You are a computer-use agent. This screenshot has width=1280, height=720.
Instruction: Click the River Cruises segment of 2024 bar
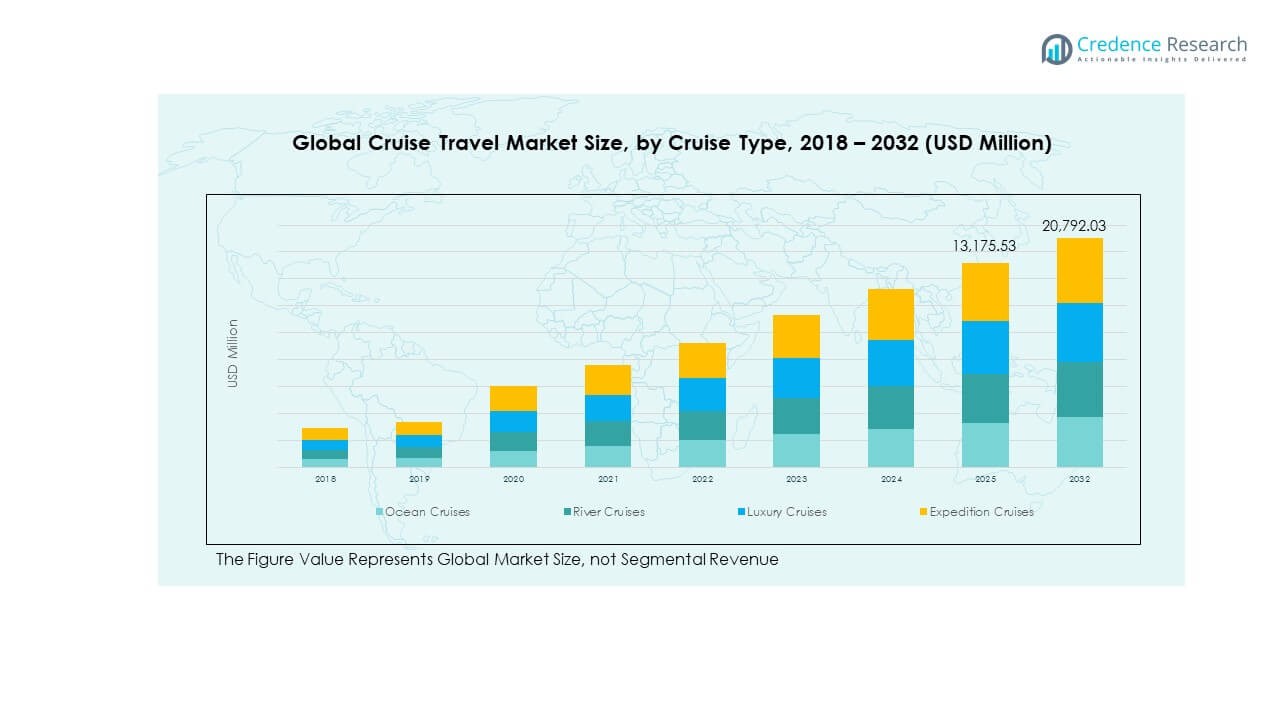(891, 407)
